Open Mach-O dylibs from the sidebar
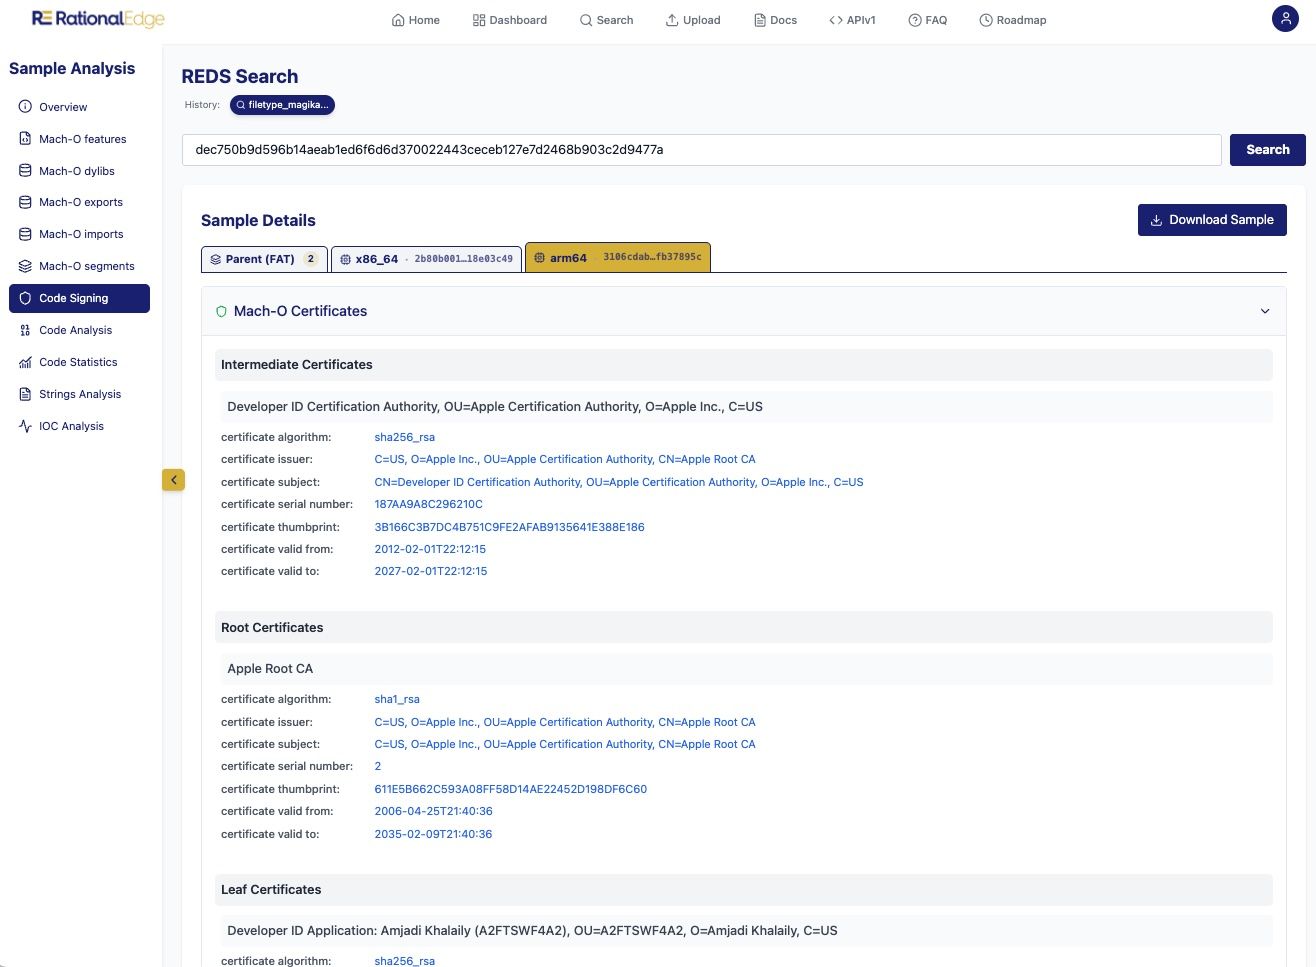Screen dimensions: 1316x967 76,171
